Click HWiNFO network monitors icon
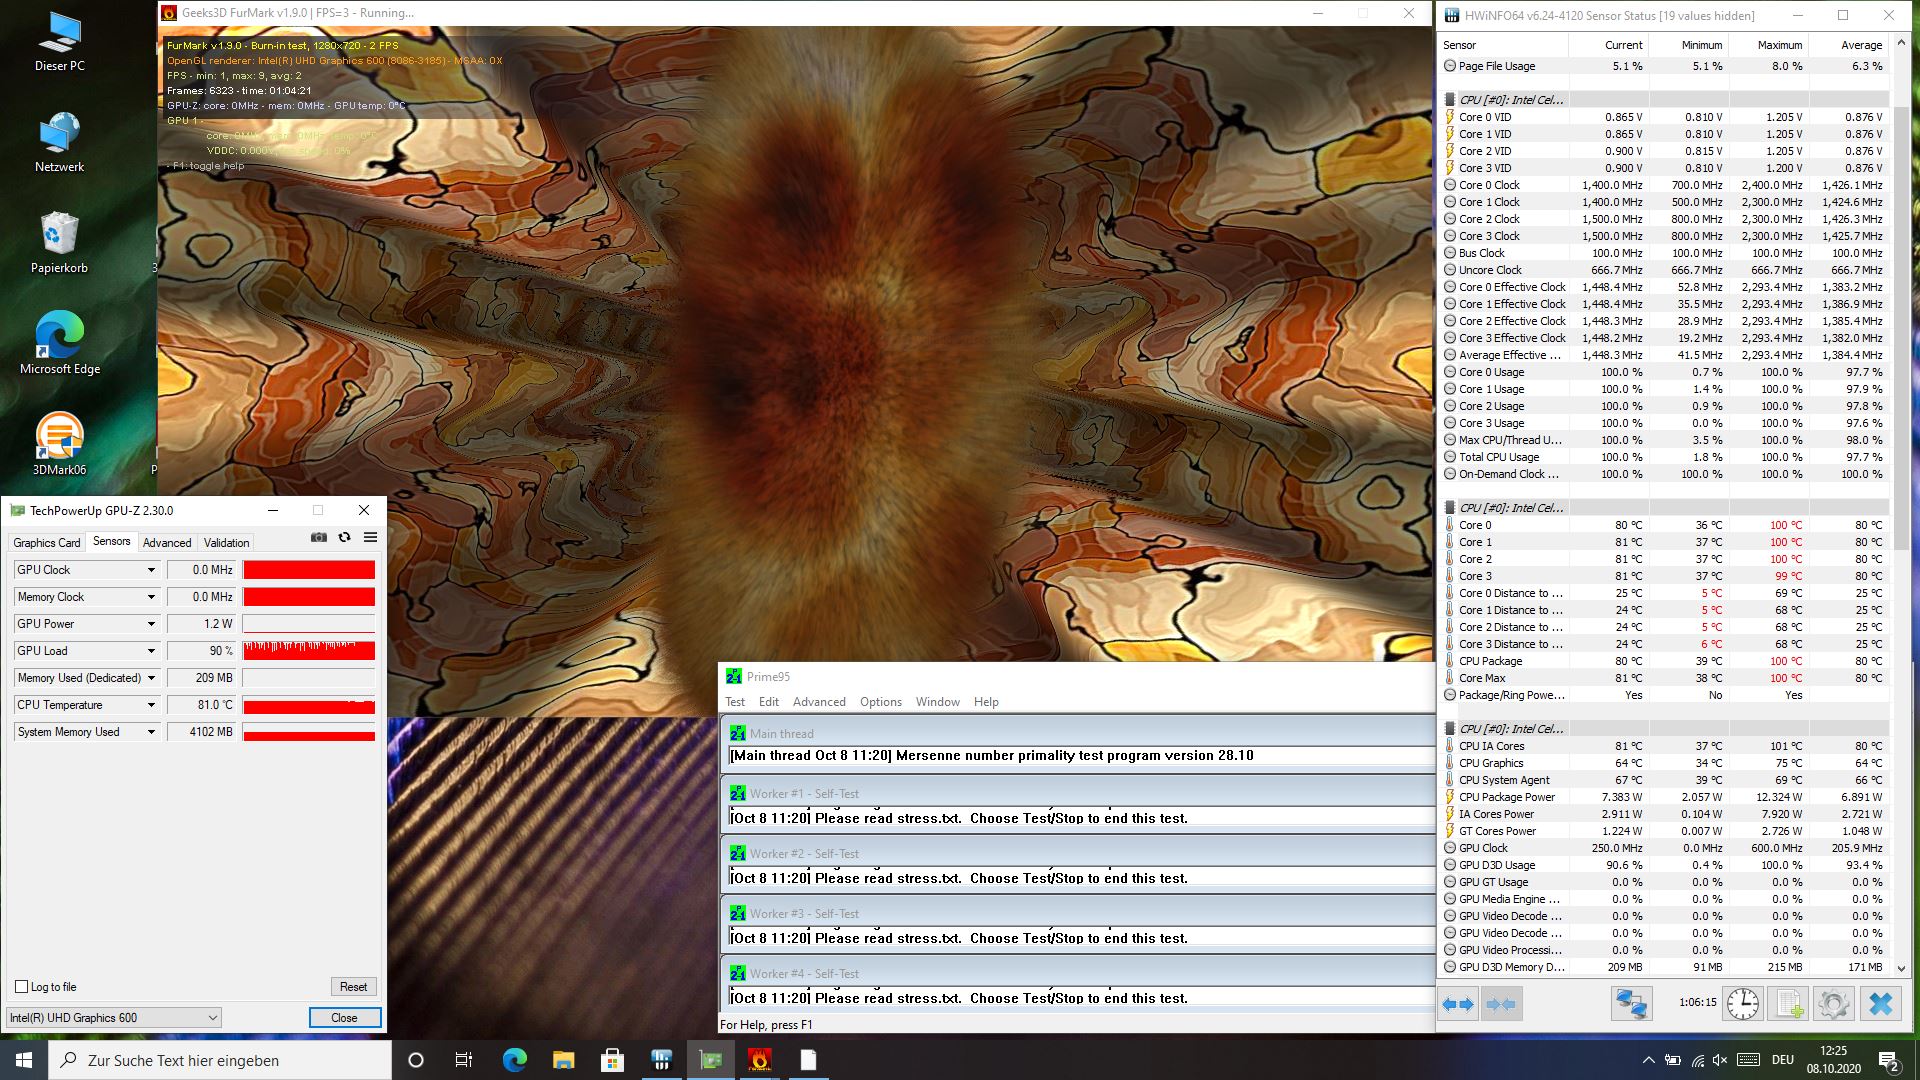 coord(1631,1004)
